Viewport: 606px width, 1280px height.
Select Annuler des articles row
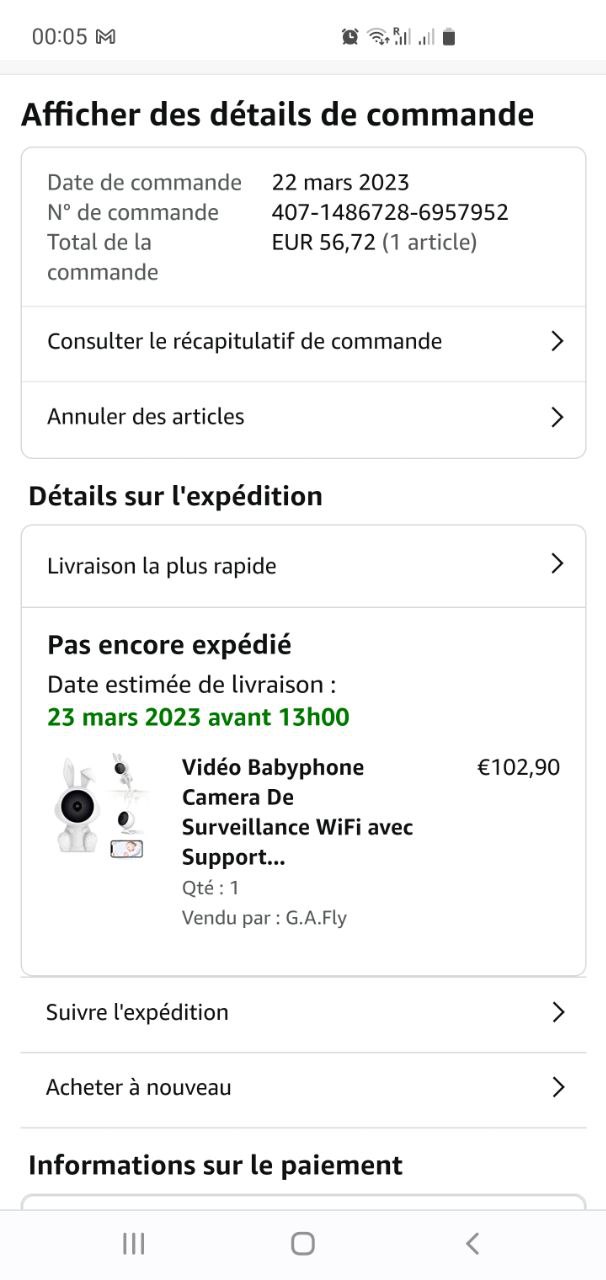(x=146, y=417)
